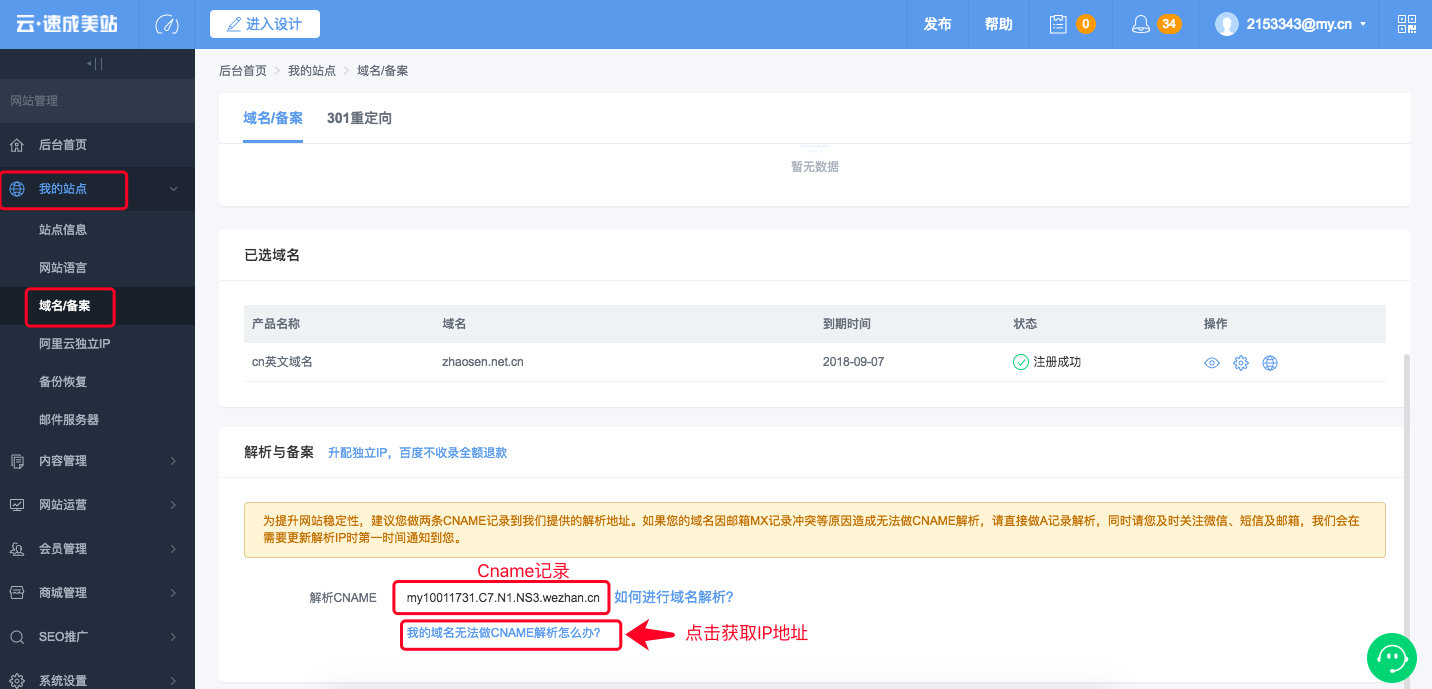View the zhaosen.net.cn domain via eye icon

(1212, 363)
